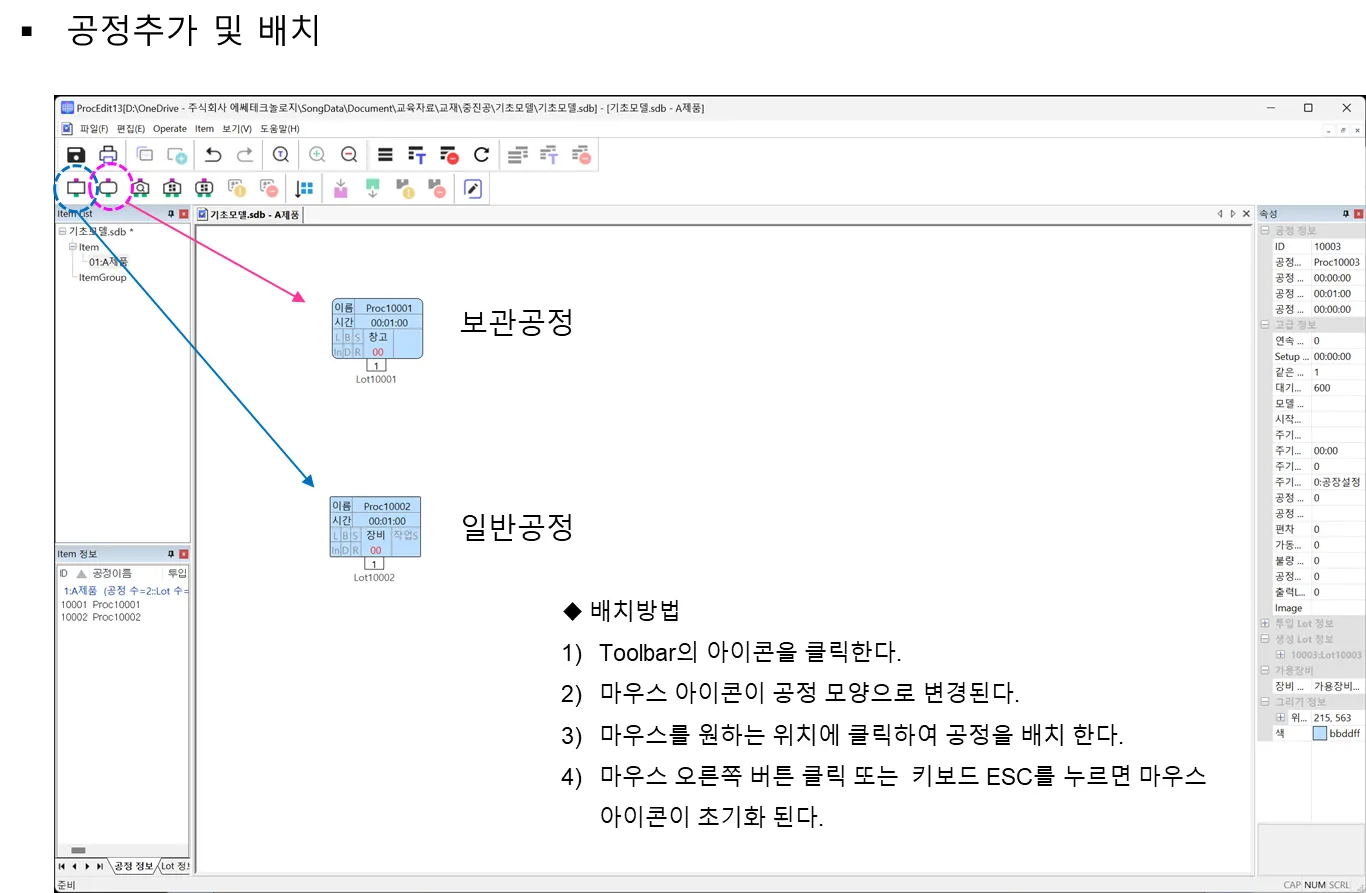Click the Save icon in the toolbar

point(76,155)
